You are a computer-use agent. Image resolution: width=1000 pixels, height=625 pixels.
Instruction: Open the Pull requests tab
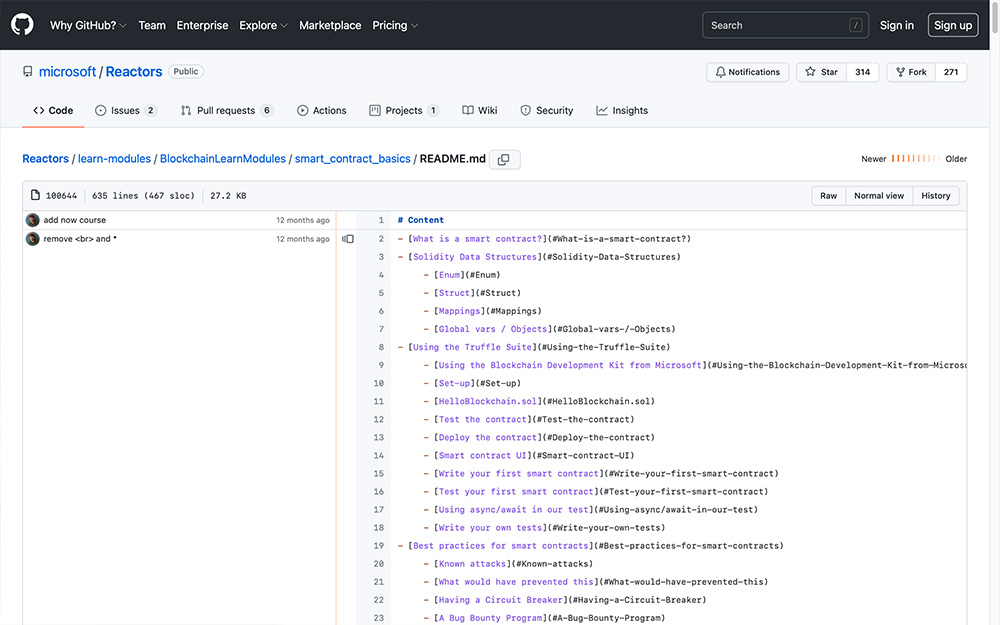point(227,110)
